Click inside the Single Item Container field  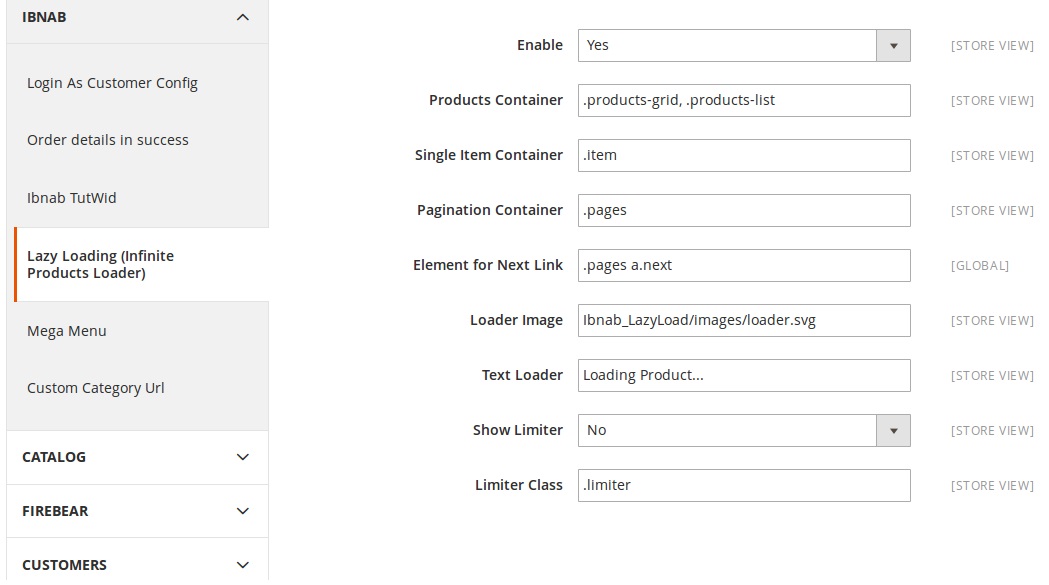coord(743,155)
